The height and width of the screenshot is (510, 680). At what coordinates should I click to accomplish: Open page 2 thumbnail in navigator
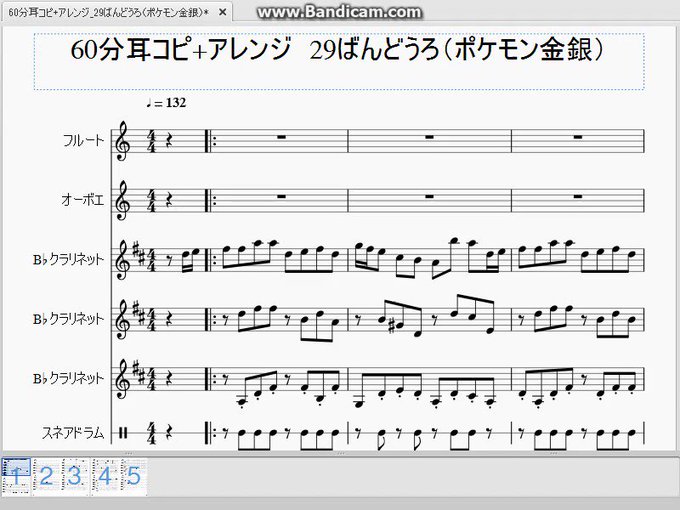pos(46,476)
